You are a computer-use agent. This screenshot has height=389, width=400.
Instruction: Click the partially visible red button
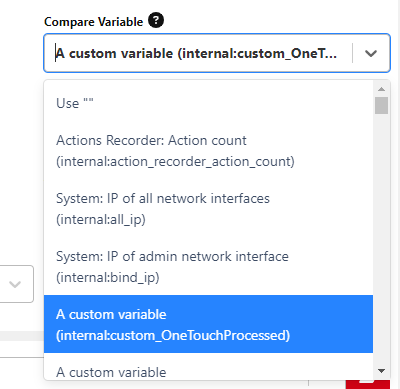[368, 384]
